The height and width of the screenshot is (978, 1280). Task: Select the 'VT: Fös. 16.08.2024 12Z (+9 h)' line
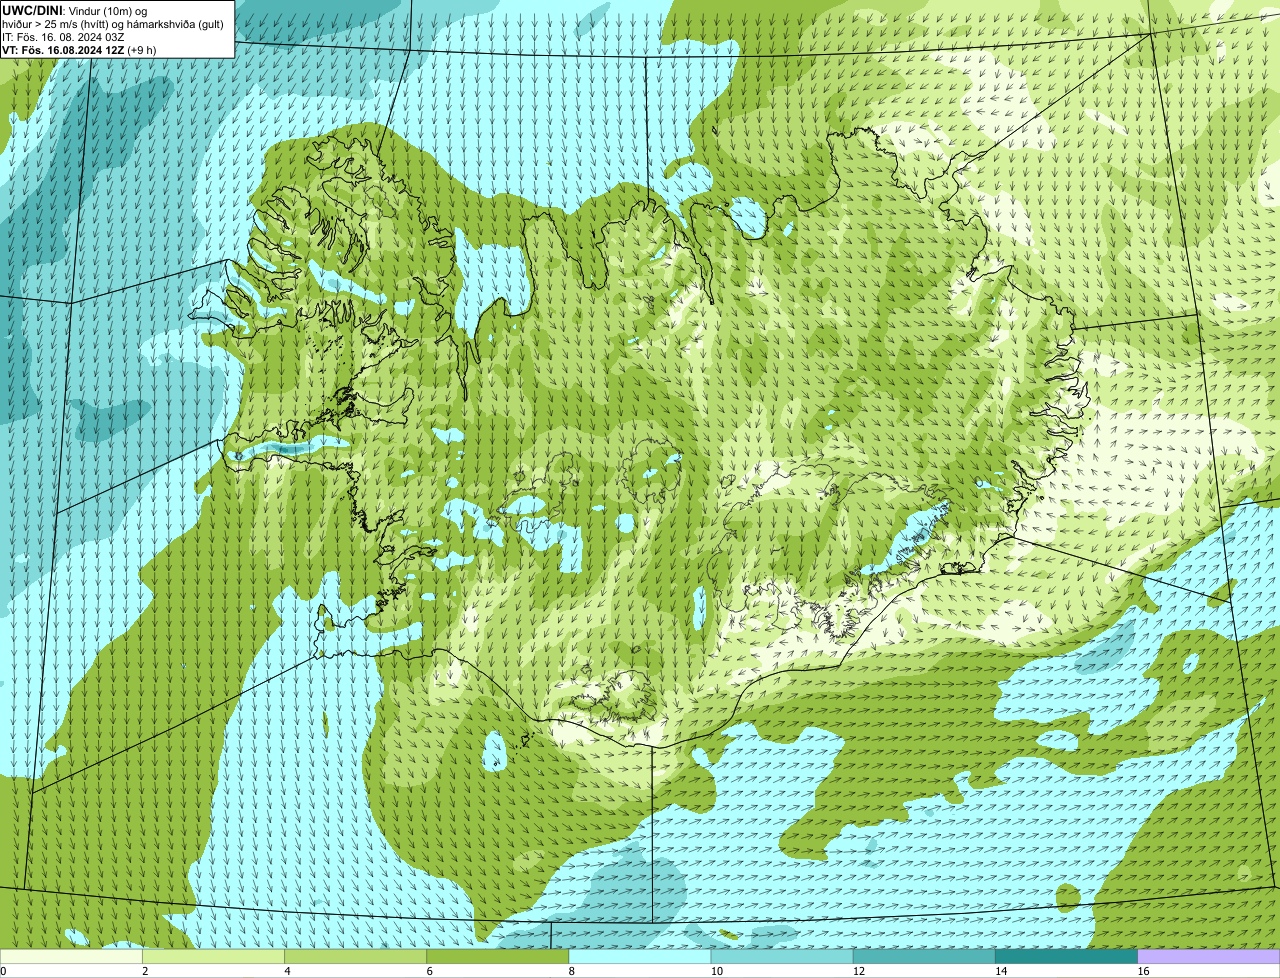point(79,49)
